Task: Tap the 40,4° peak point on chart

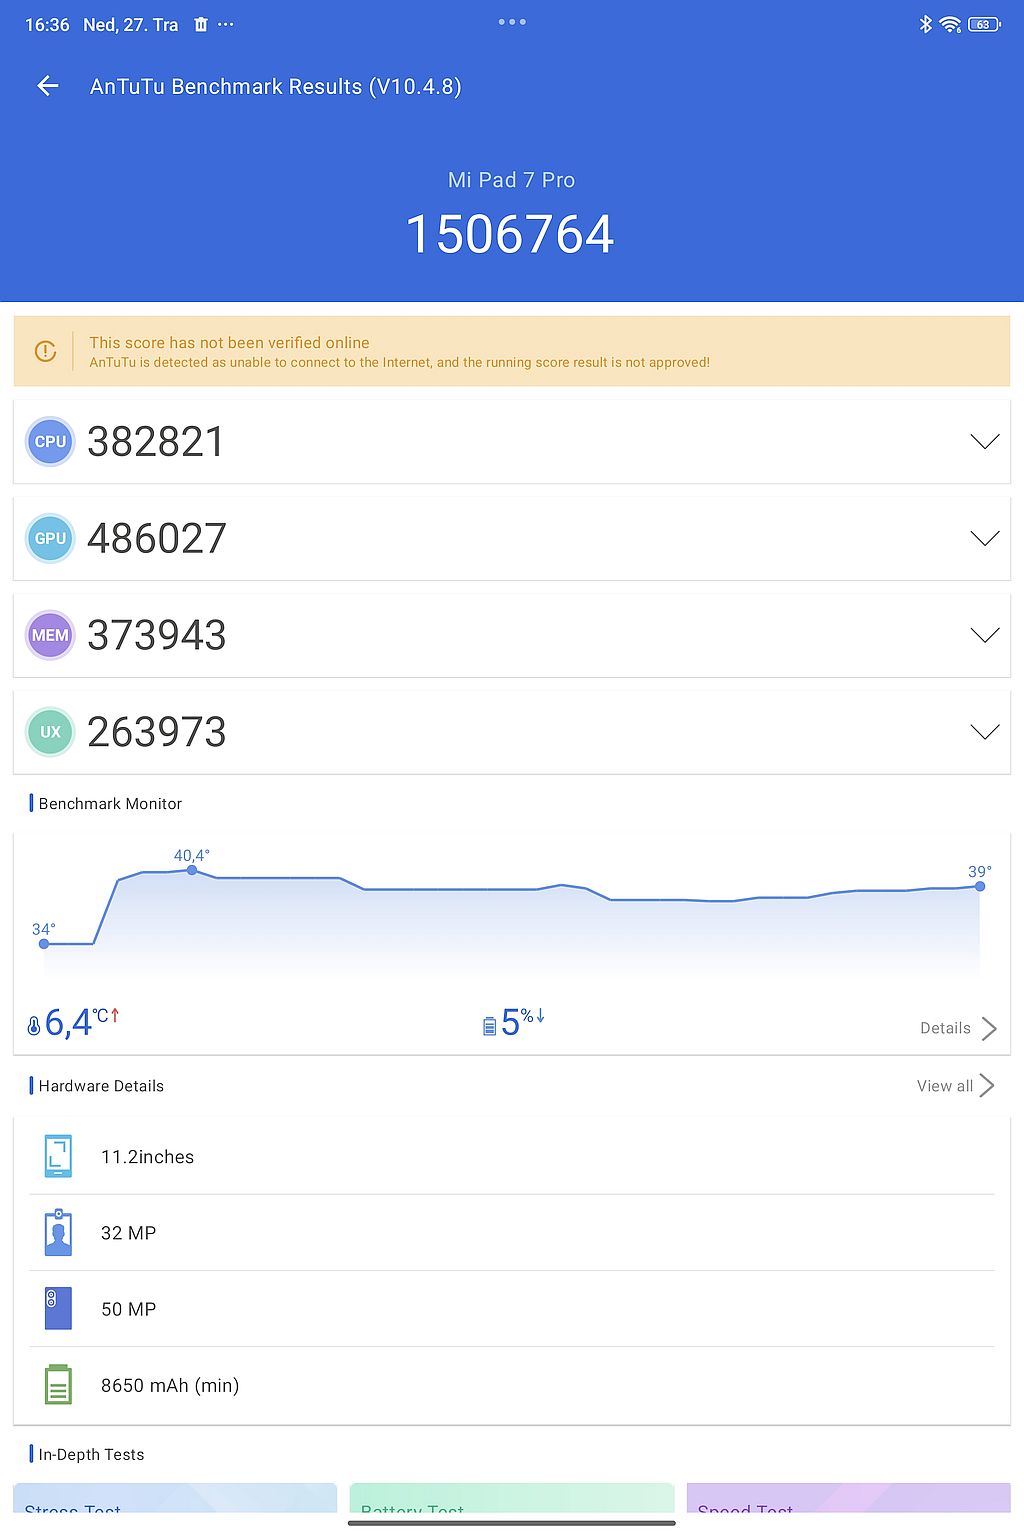Action: pyautogui.click(x=192, y=870)
